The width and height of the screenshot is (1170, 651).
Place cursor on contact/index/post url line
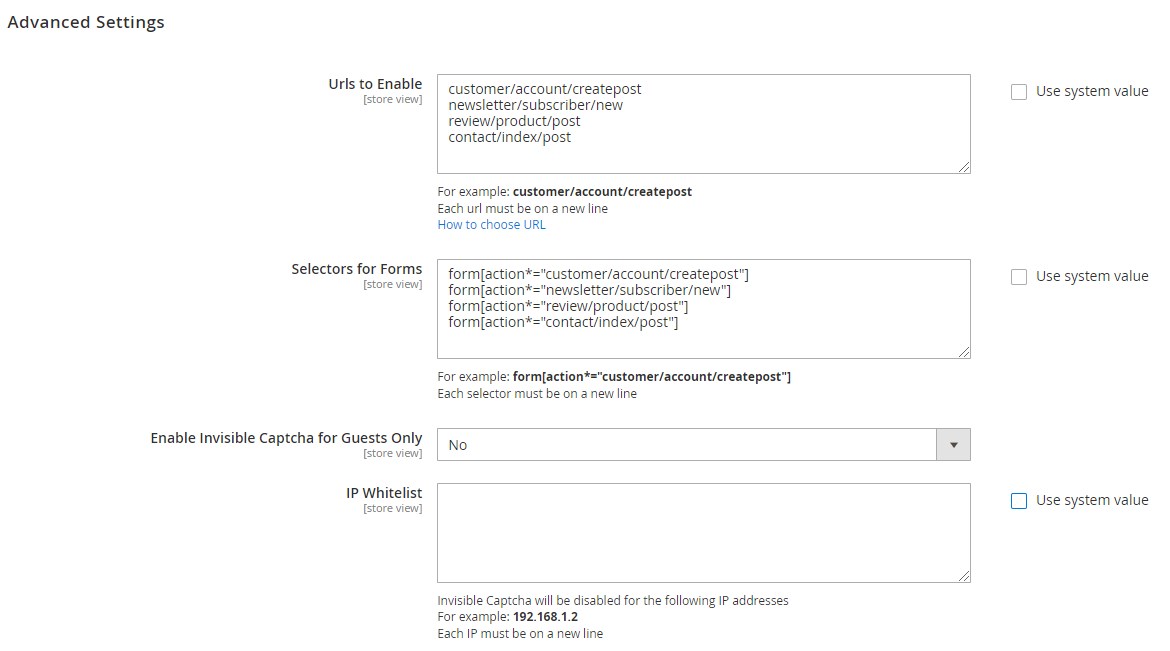coord(510,137)
